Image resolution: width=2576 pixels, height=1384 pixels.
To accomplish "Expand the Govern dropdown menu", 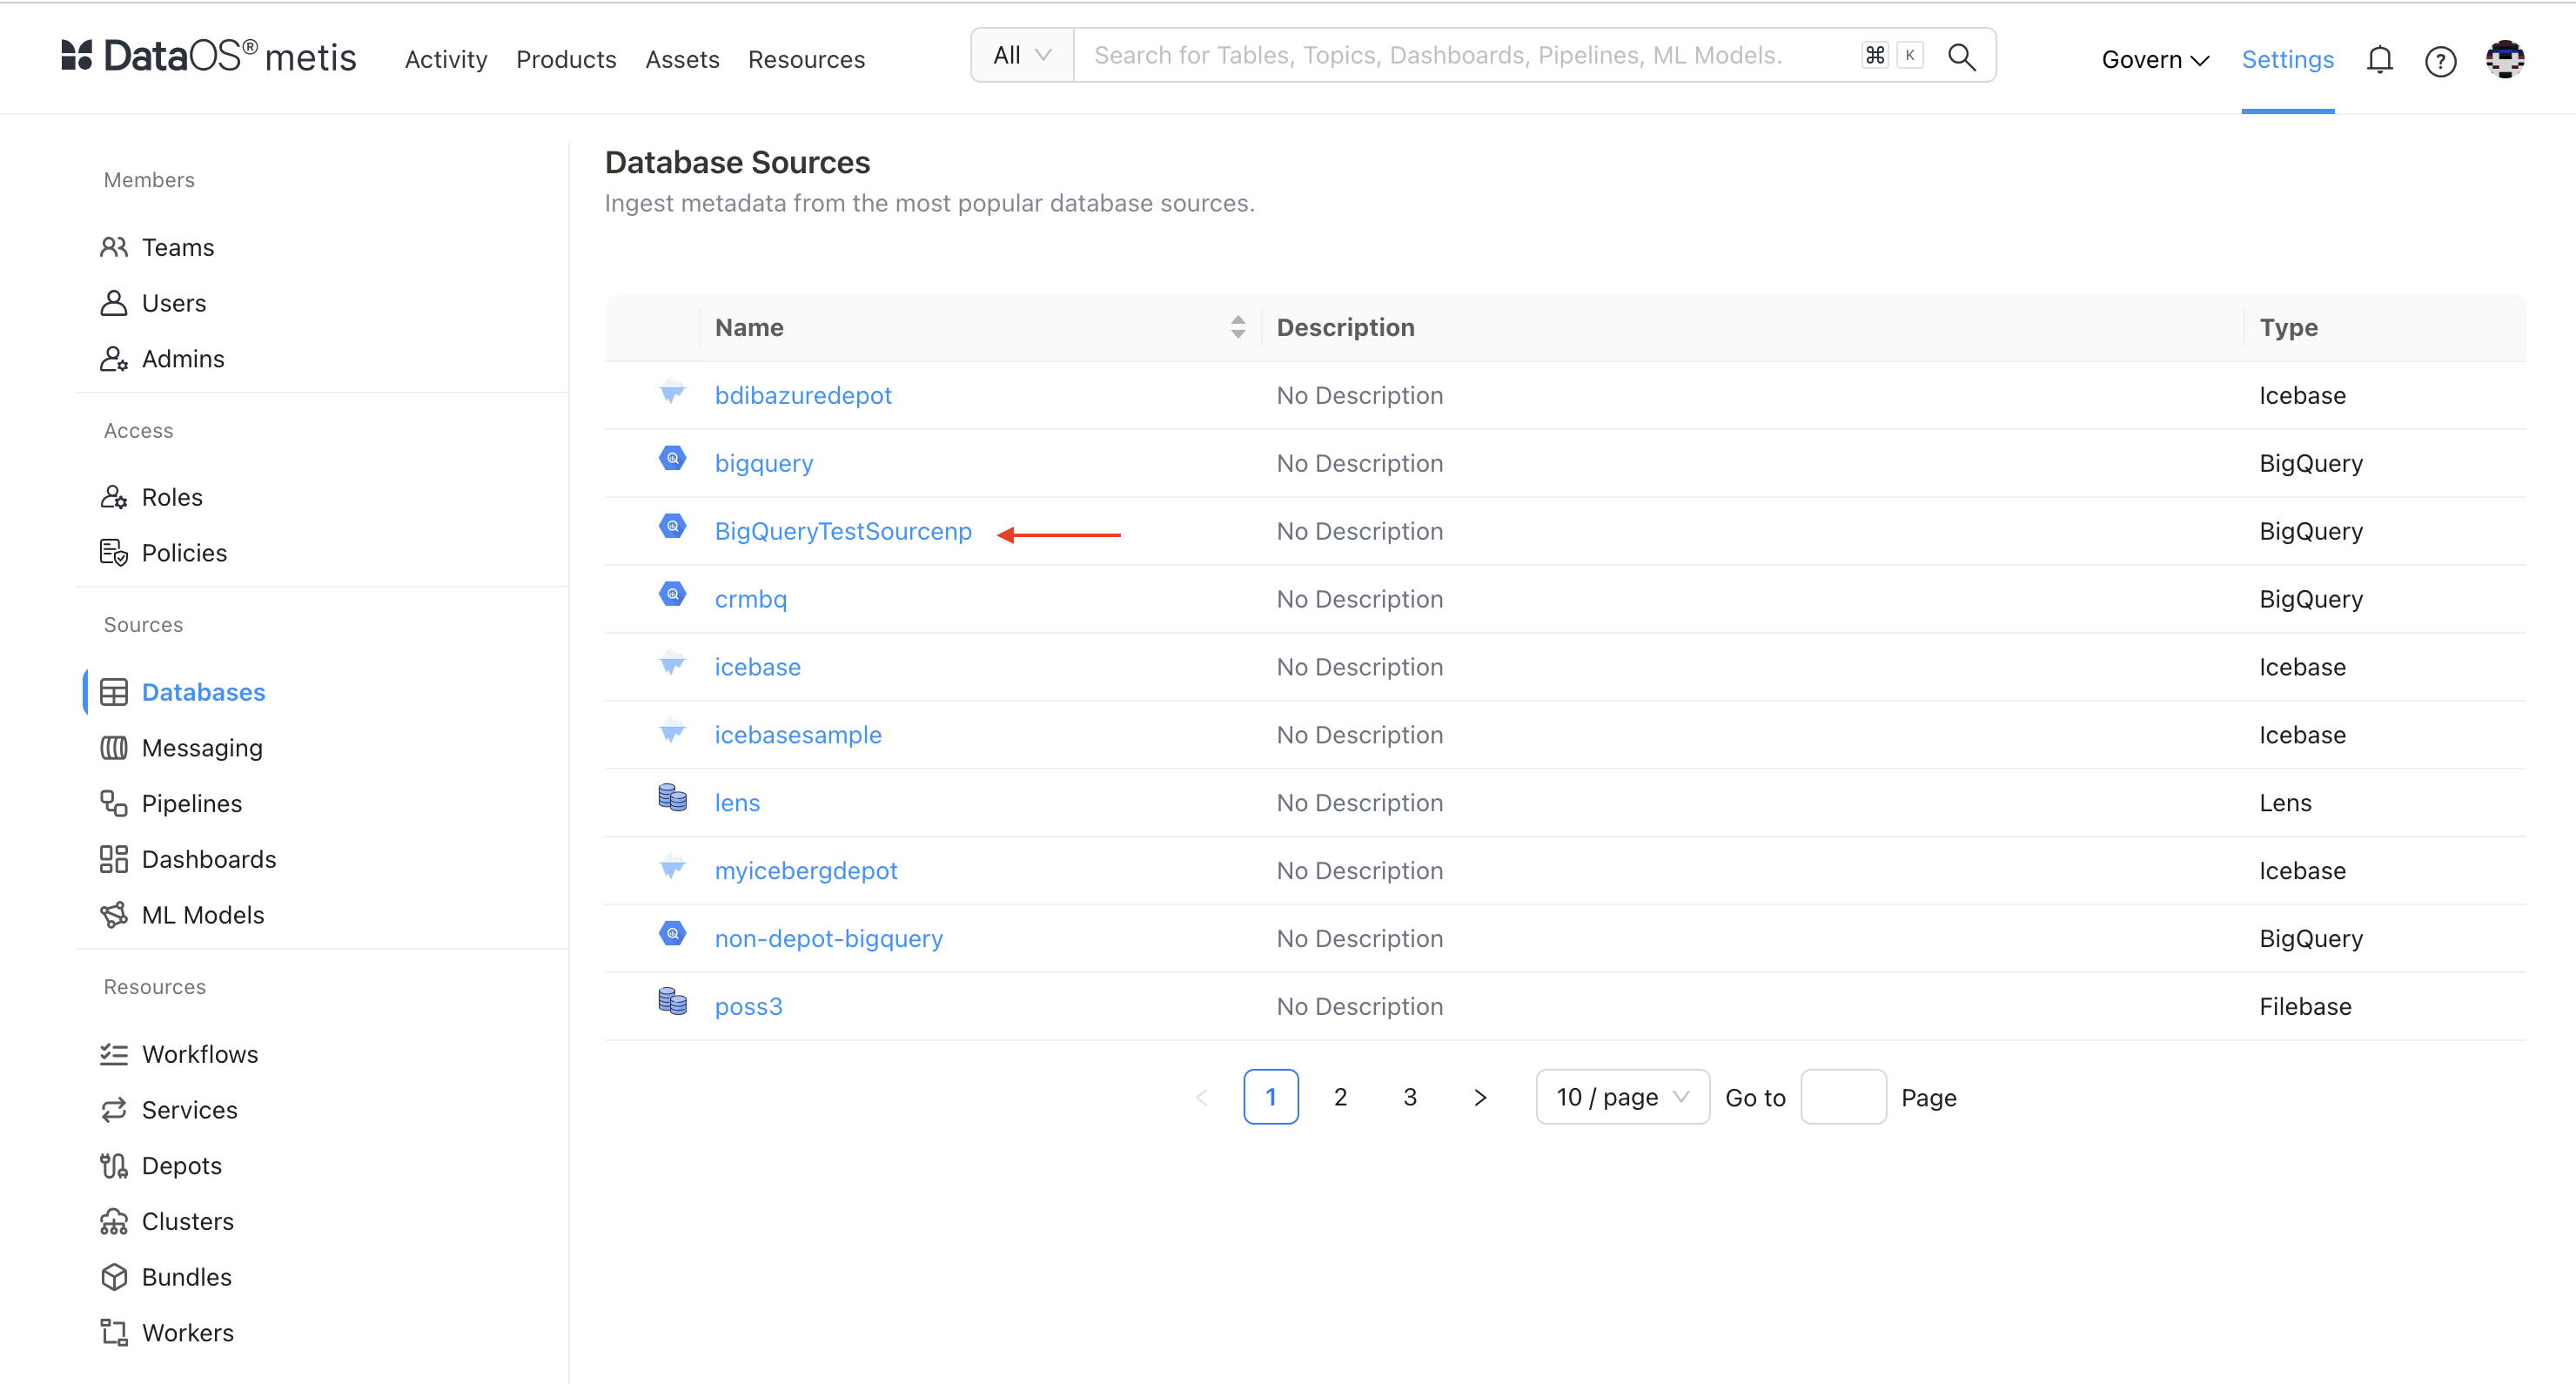I will (2155, 60).
